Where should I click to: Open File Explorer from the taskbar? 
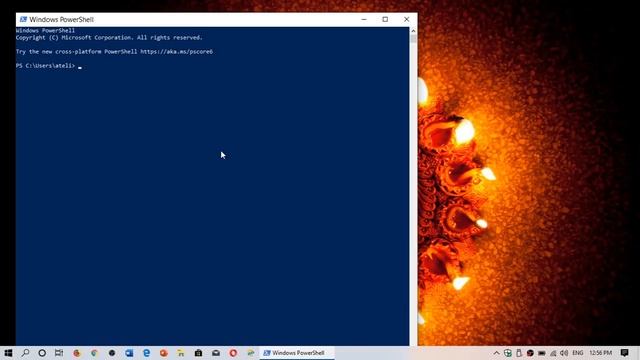click(x=181, y=353)
